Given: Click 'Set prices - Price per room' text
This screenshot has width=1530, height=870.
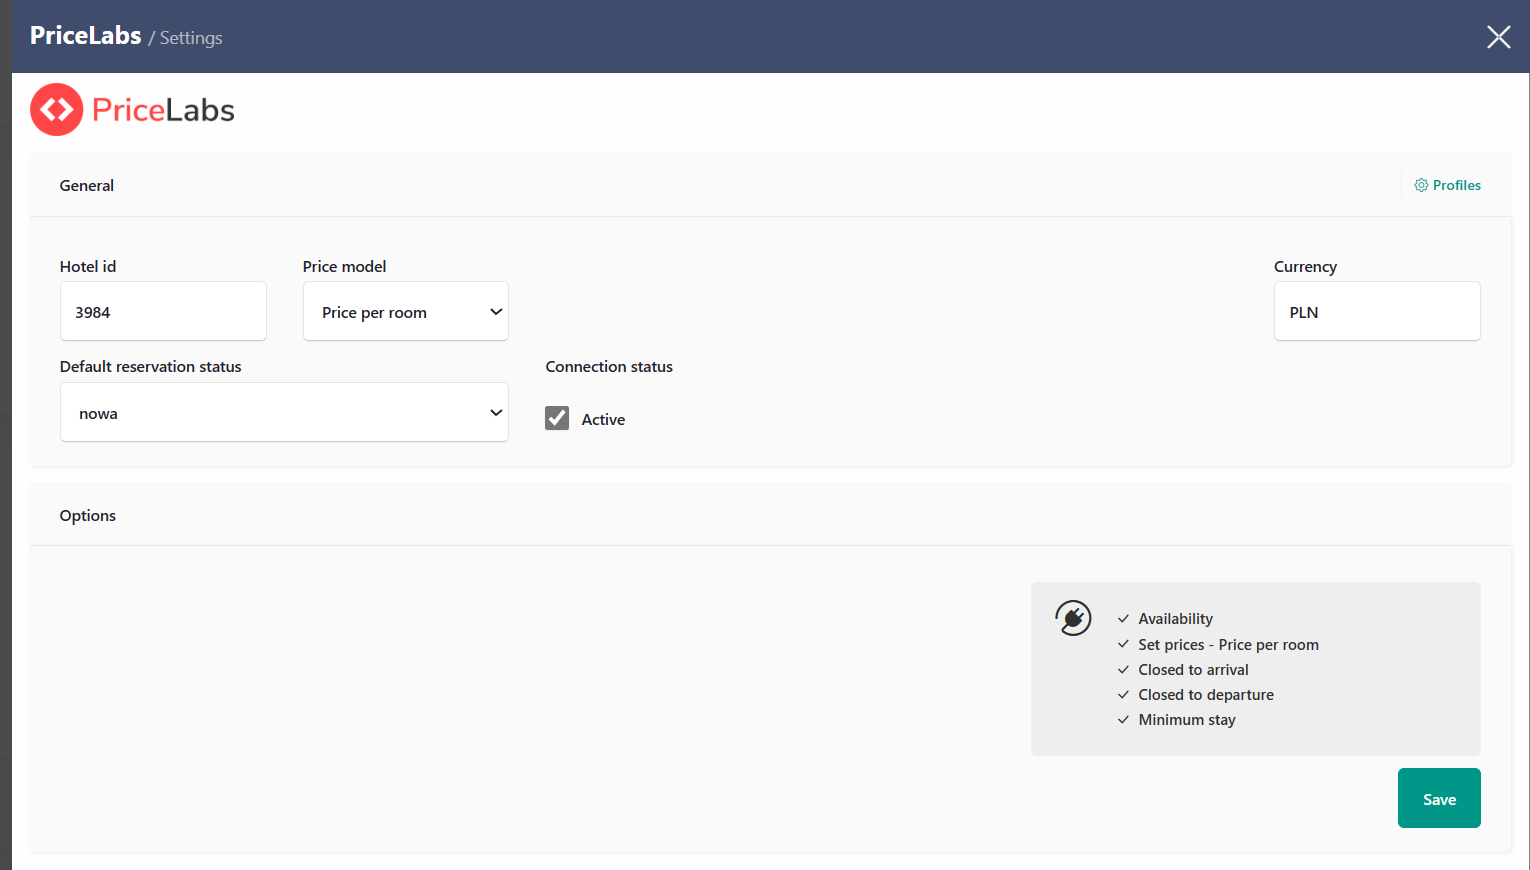Looking at the screenshot, I should [x=1228, y=645].
